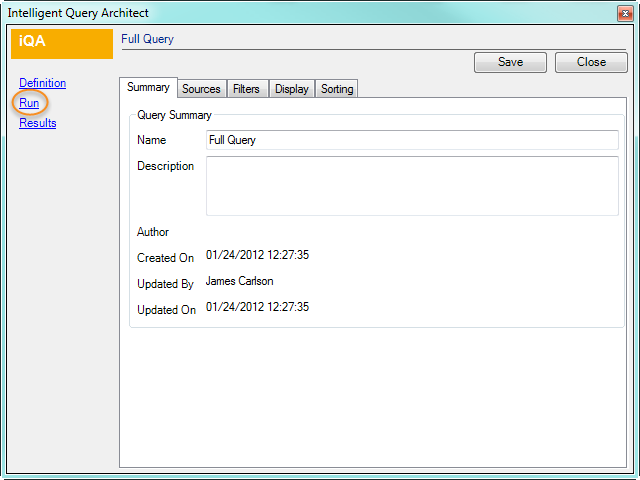Screen dimensions: 640x480
Task: Click into the Name field containing Full Query
Action: pos(411,140)
